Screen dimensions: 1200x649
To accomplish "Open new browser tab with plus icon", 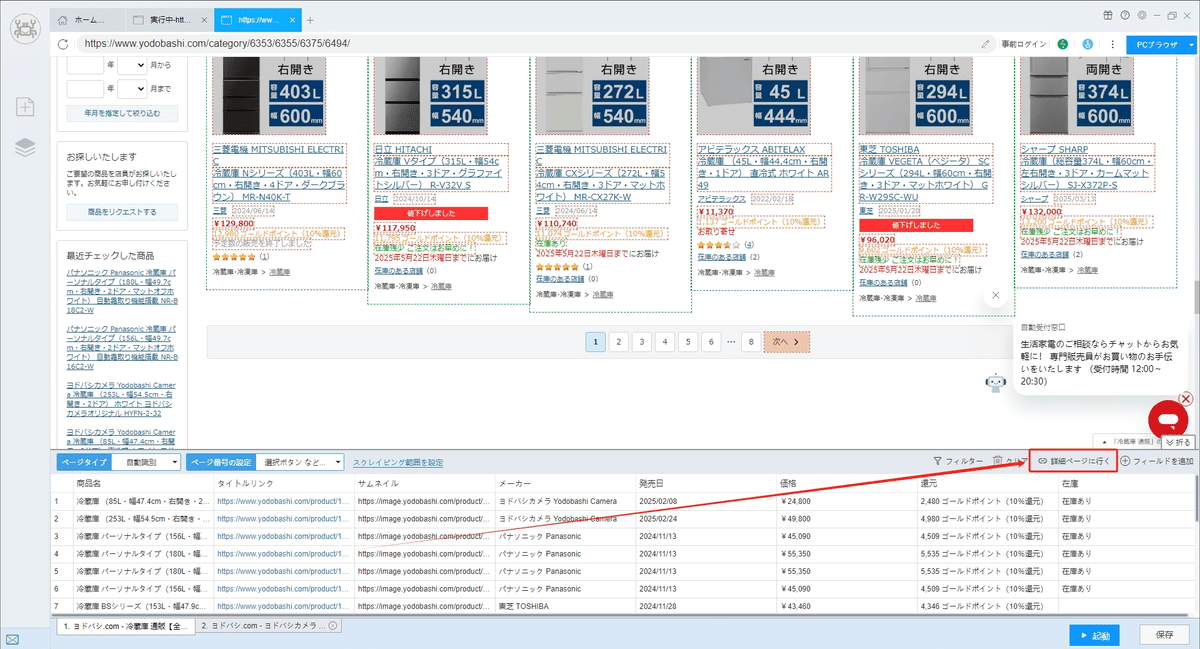I will pyautogui.click(x=310, y=20).
